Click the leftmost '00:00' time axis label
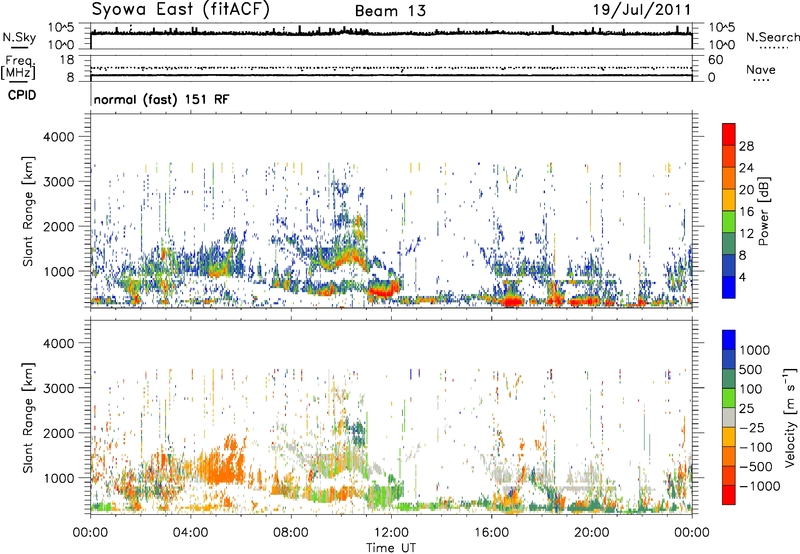800x554 pixels. pos(90,533)
